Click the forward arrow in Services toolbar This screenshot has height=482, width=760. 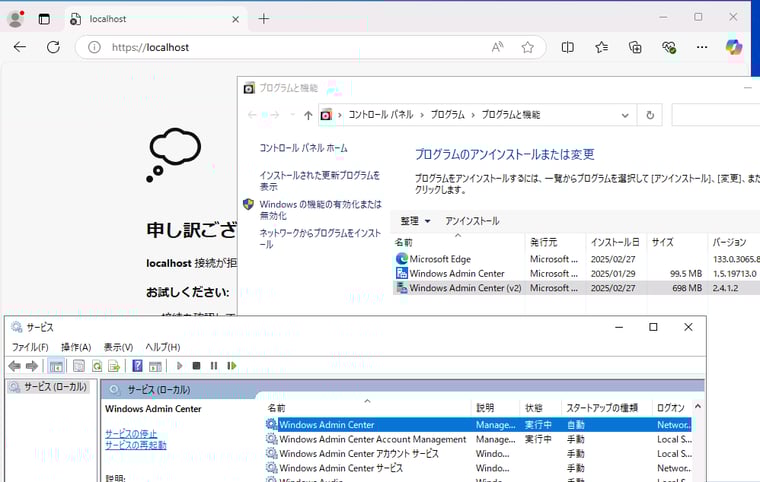tap(32, 366)
